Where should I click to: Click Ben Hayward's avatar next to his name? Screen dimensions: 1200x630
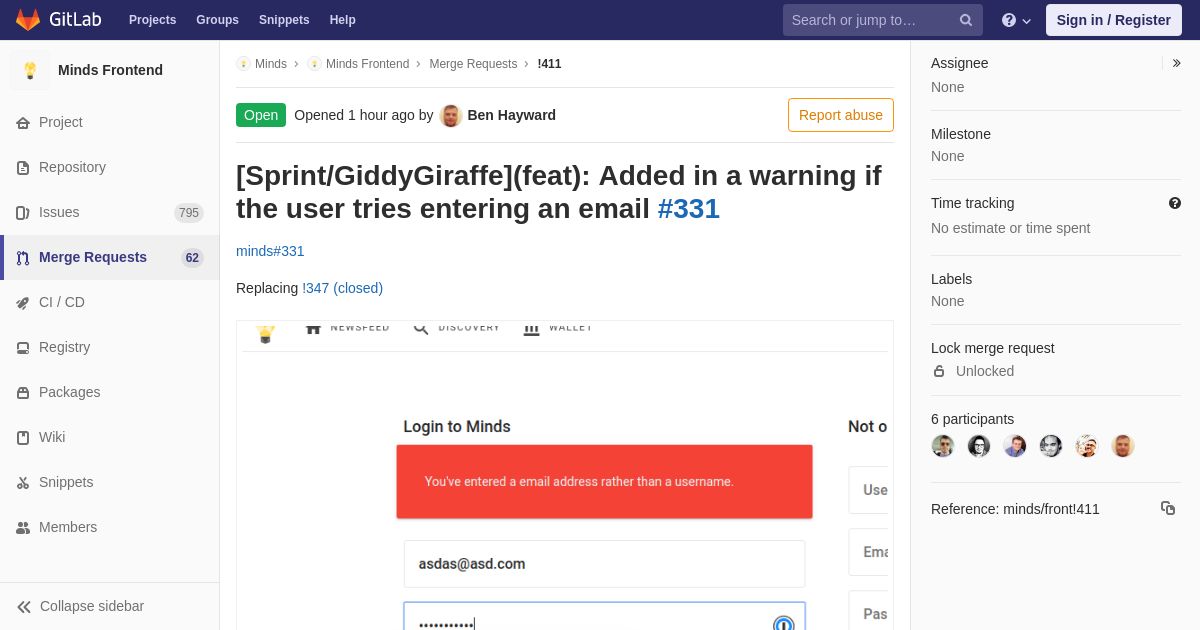451,115
